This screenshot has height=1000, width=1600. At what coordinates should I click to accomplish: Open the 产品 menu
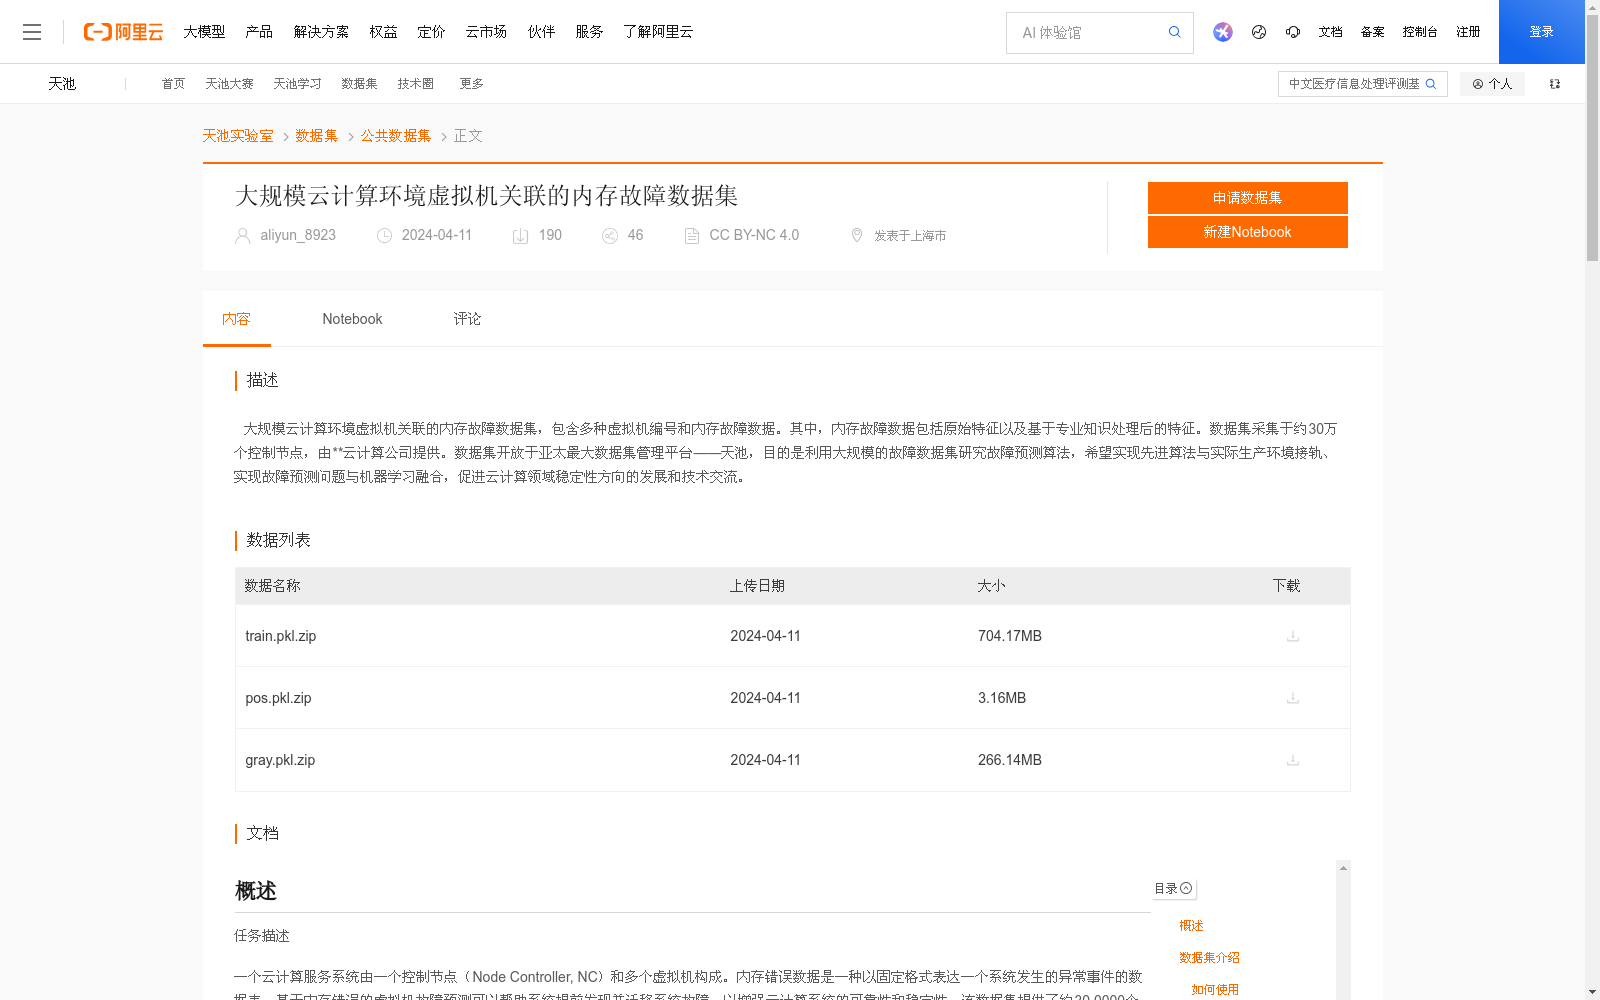259,32
